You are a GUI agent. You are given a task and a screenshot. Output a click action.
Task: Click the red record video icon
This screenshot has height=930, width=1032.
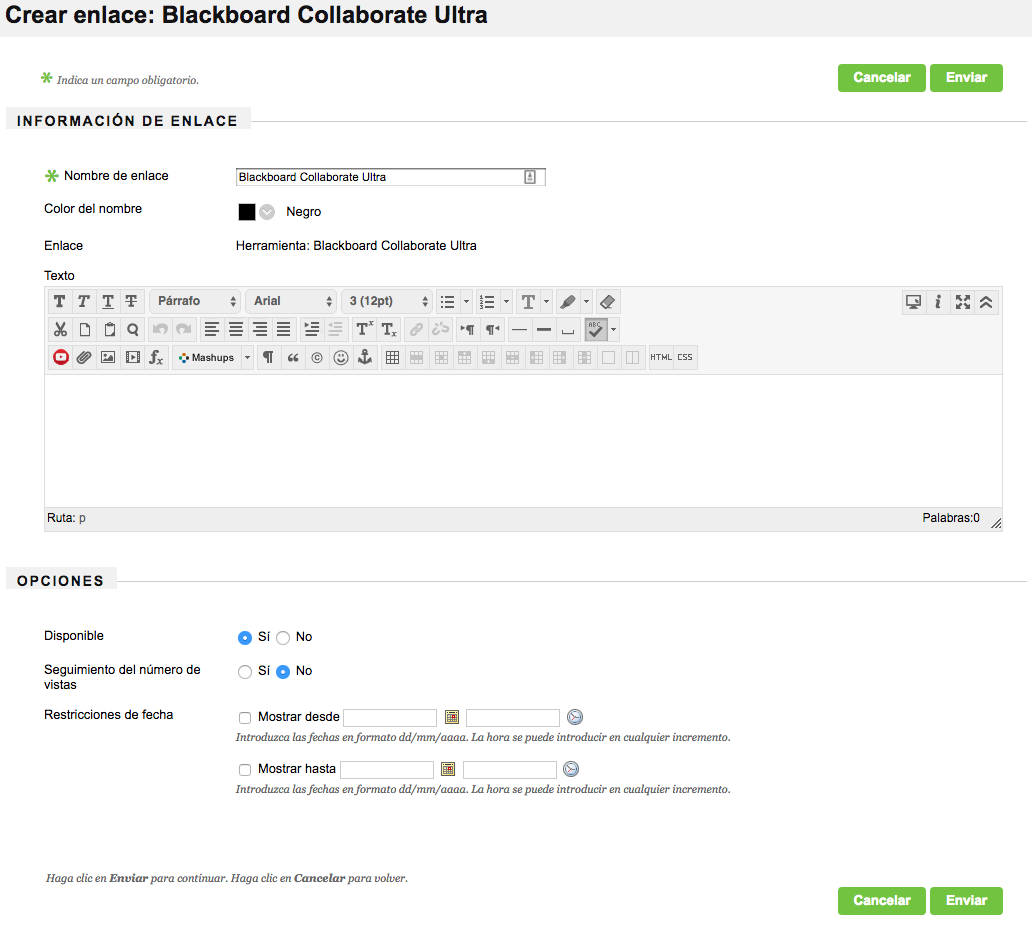[x=61, y=357]
